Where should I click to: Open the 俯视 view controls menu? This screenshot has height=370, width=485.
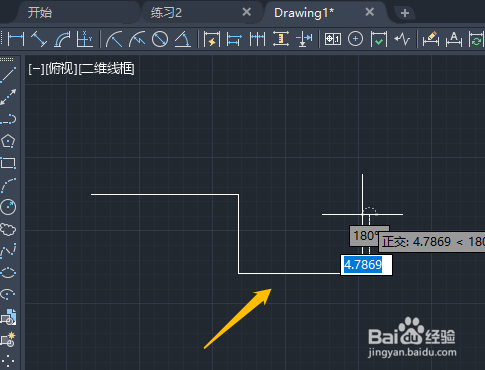(x=62, y=69)
